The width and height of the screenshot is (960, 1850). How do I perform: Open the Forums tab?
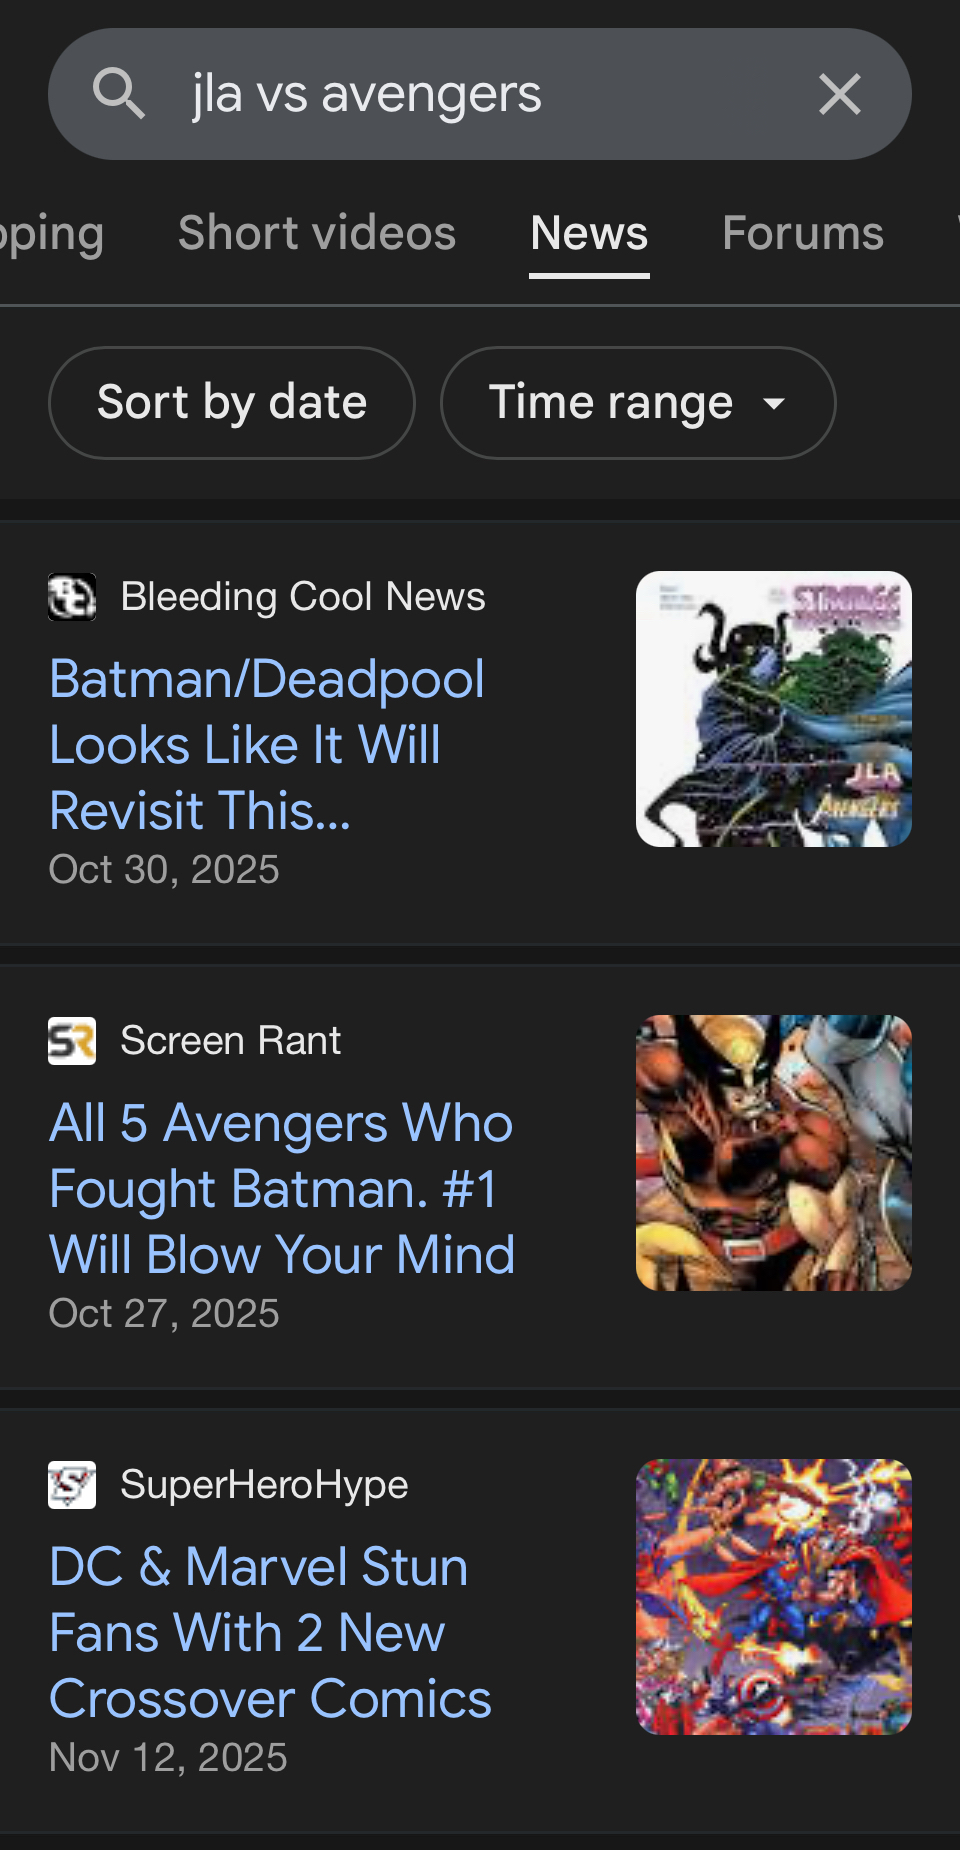tap(802, 234)
